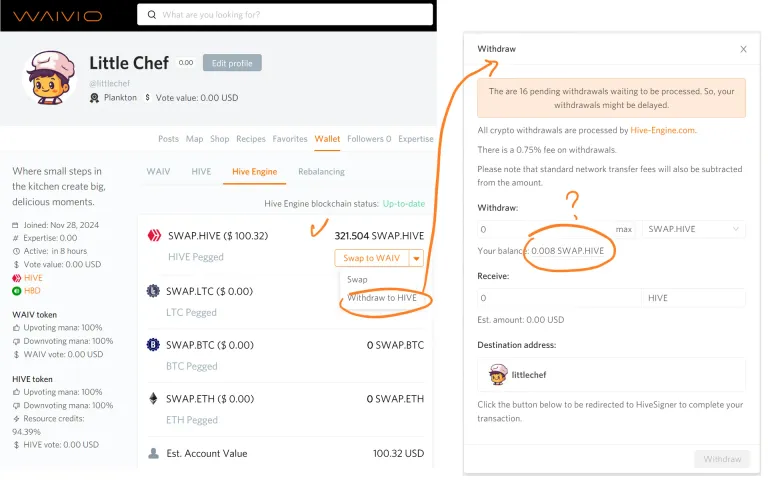
Task: Click the search magnifier icon
Action: pyautogui.click(x=152, y=15)
